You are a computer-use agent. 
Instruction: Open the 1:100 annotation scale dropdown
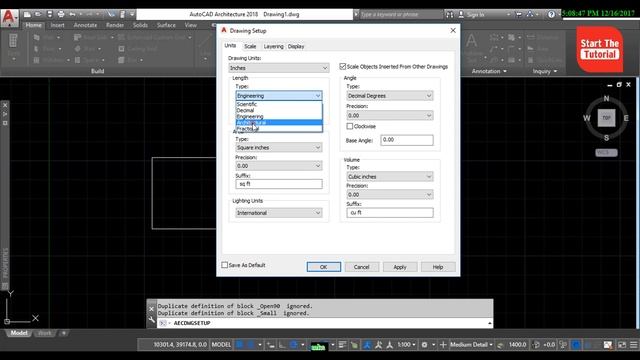point(407,344)
